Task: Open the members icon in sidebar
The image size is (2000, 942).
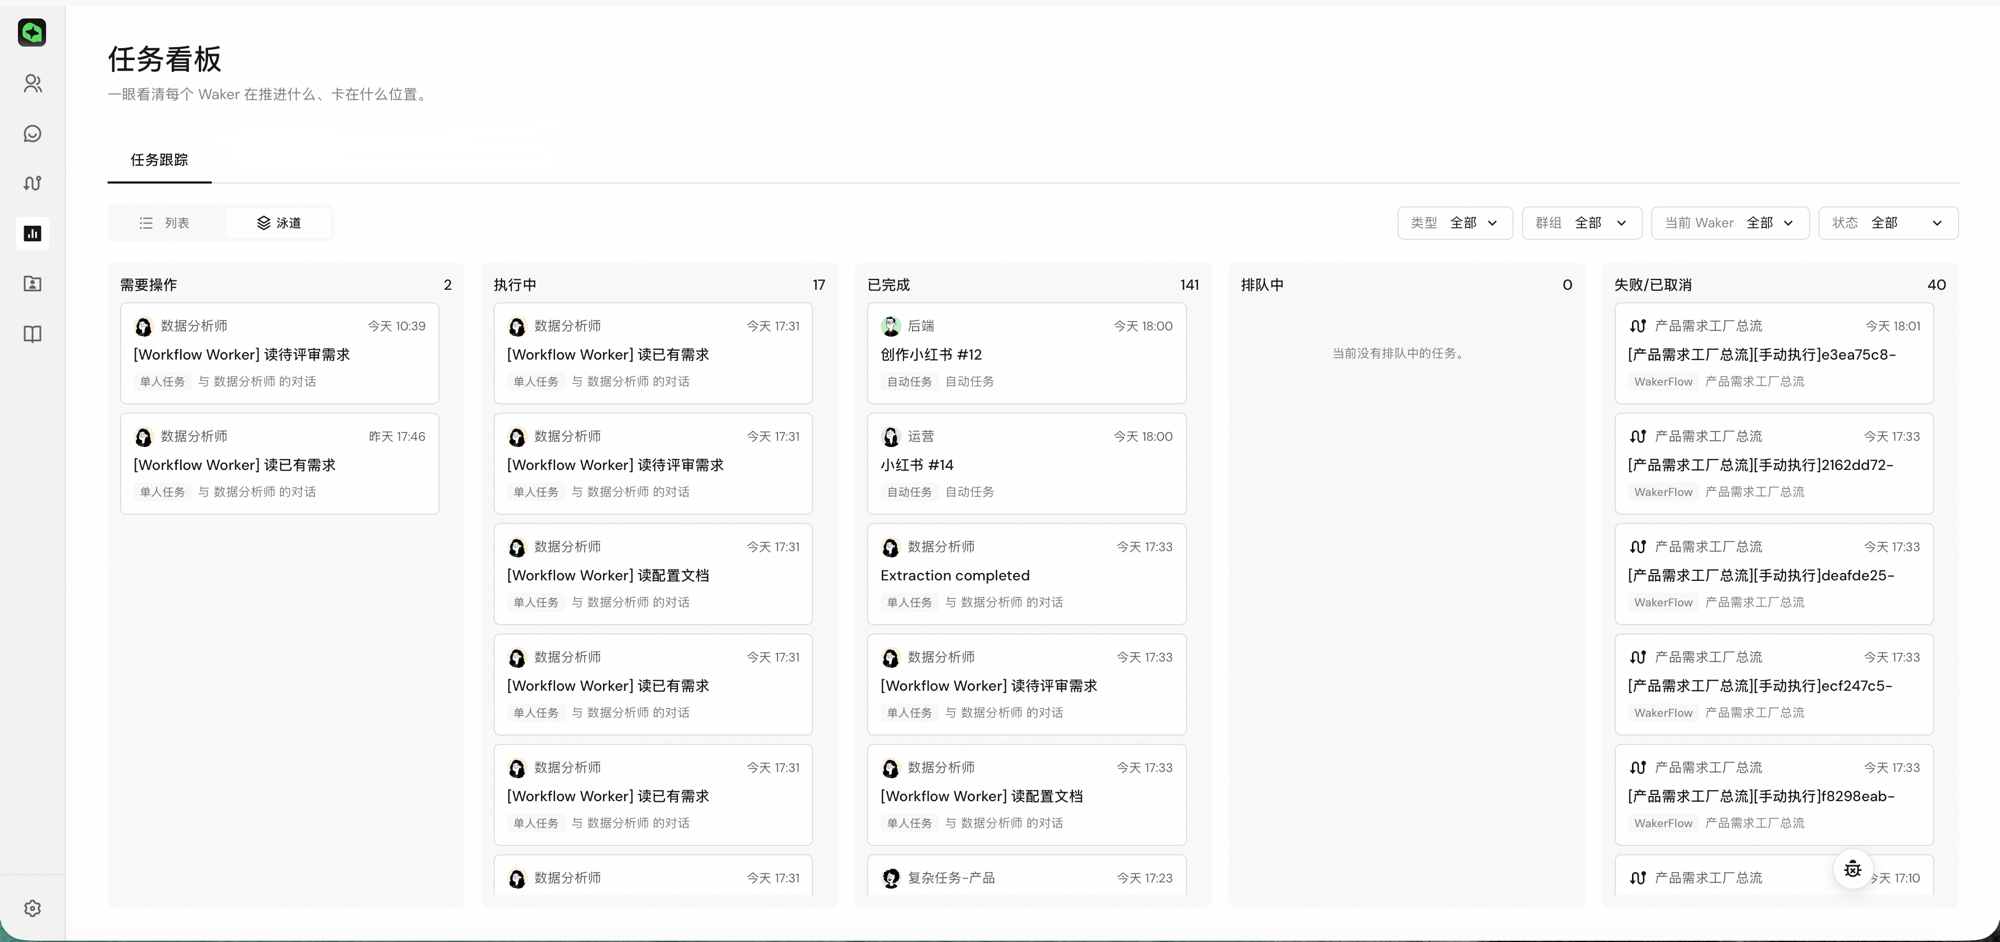Action: (32, 84)
